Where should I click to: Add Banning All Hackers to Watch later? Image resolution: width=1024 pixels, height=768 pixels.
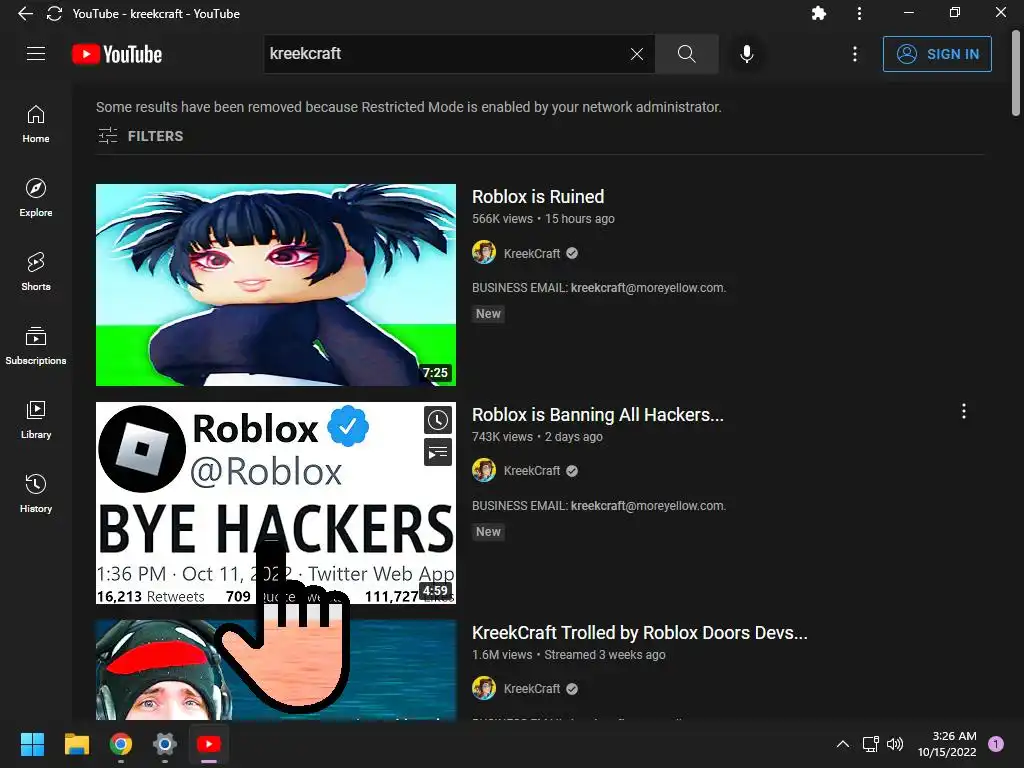[x=438, y=420]
